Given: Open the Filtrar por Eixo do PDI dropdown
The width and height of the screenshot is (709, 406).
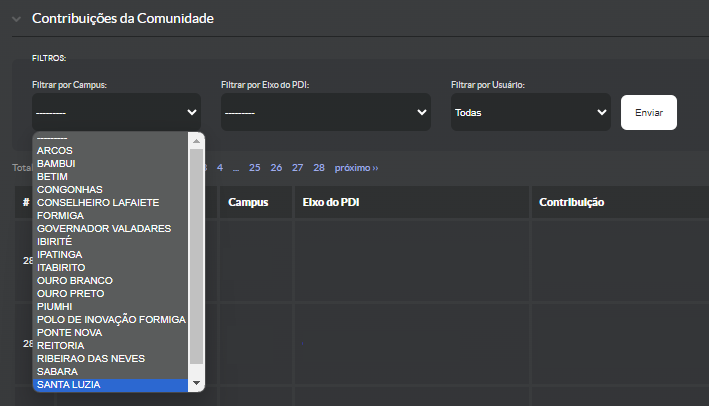Looking at the screenshot, I should click(325, 113).
